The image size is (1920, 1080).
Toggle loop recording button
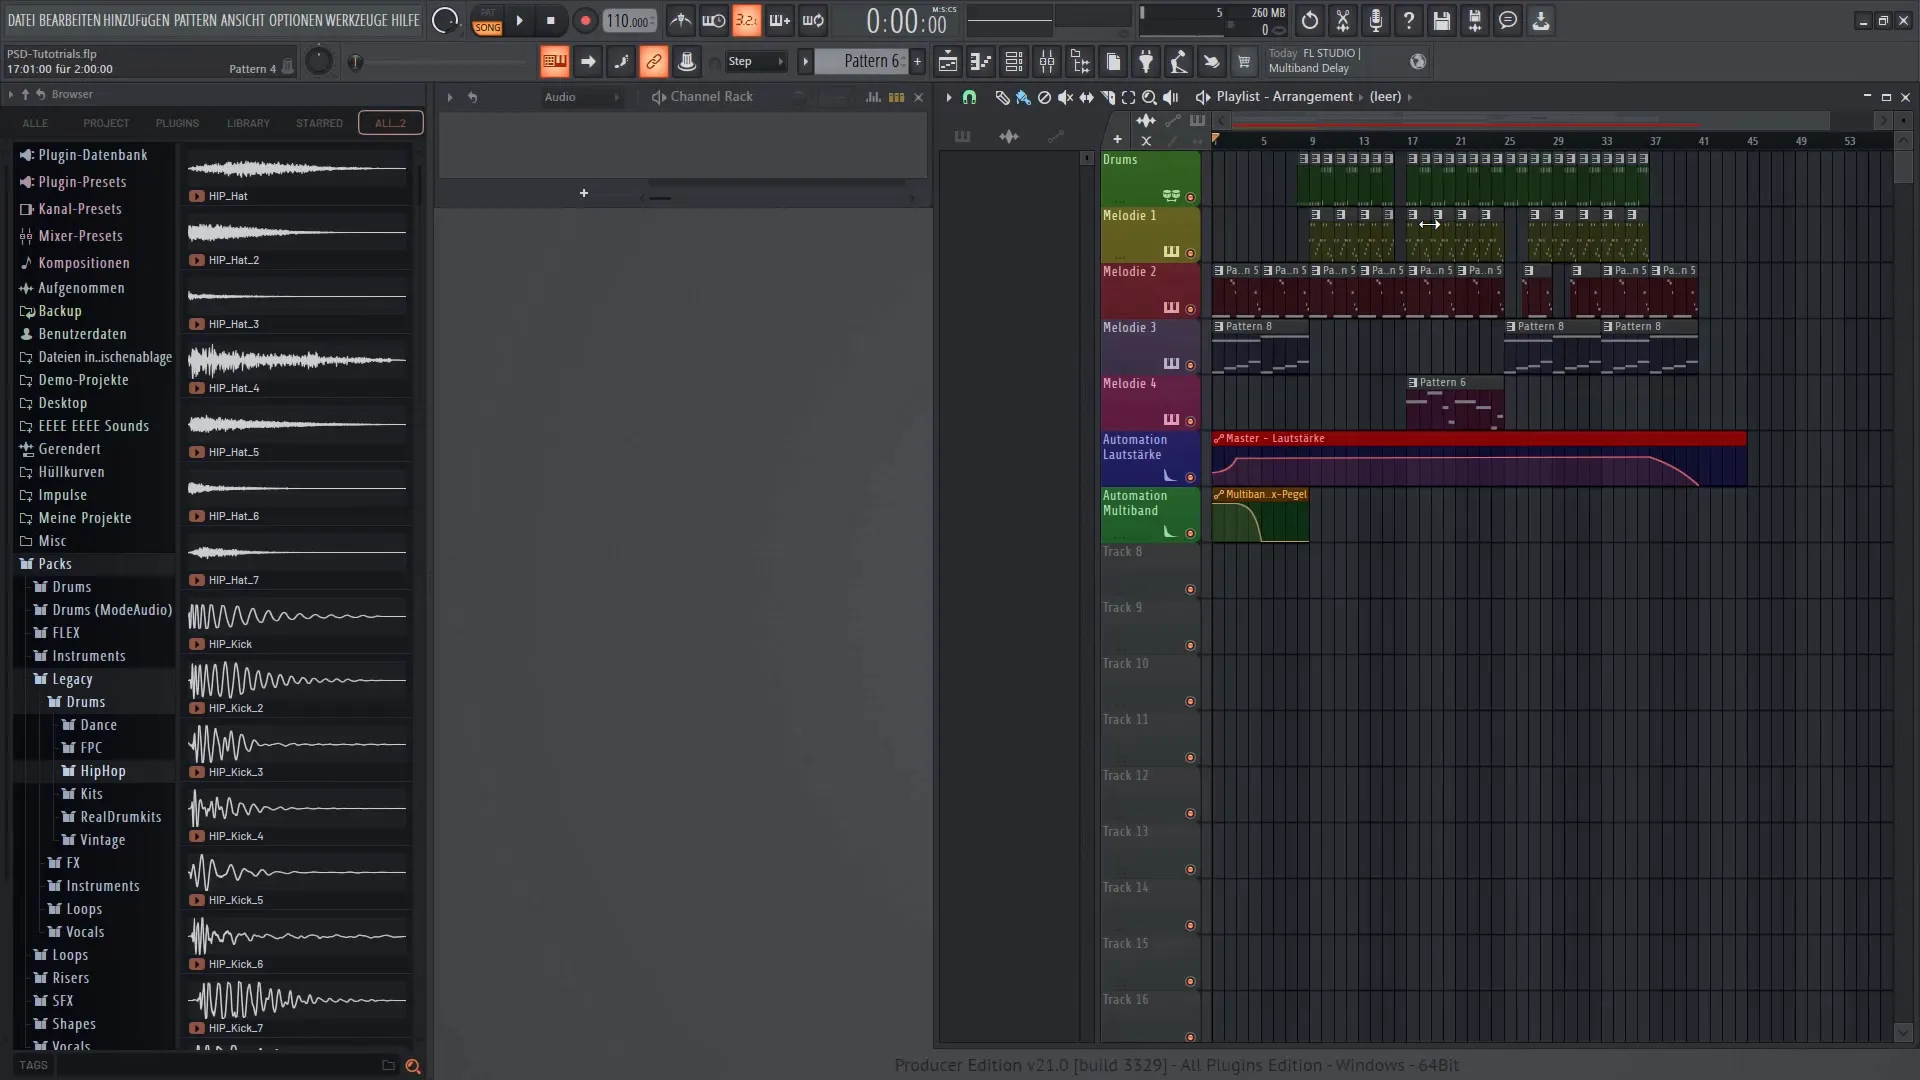tap(813, 20)
